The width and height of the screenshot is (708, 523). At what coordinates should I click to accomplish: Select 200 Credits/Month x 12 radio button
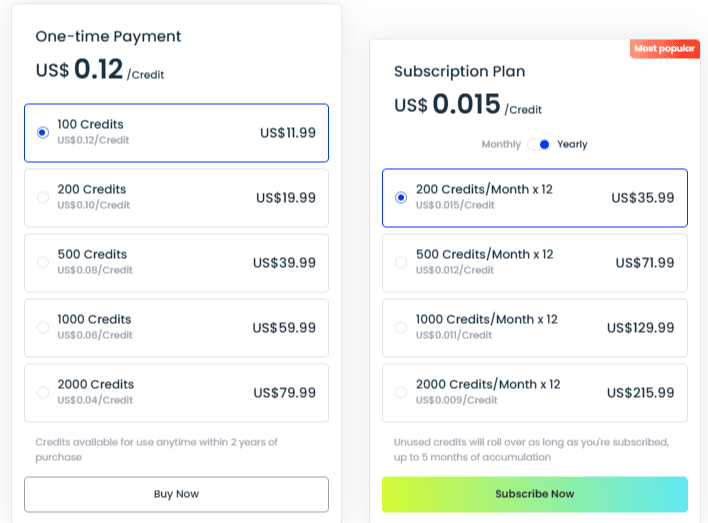[401, 197]
